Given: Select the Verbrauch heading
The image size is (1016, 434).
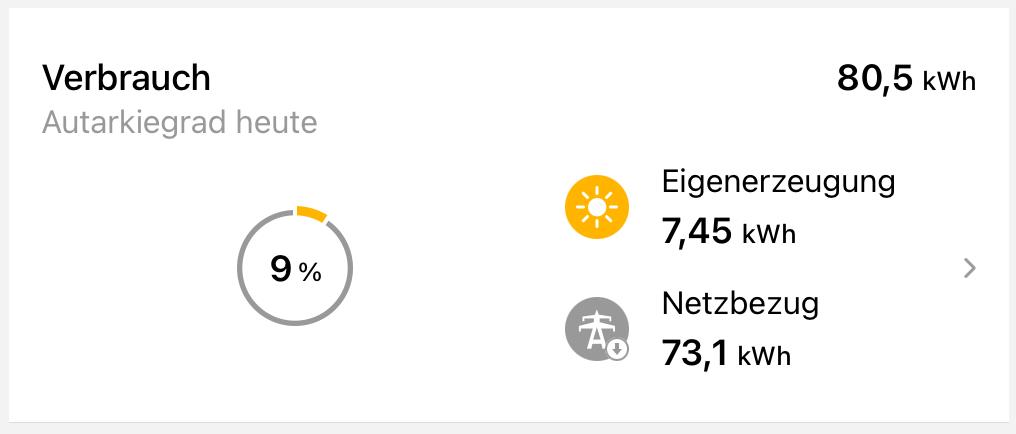Looking at the screenshot, I should pos(126,78).
